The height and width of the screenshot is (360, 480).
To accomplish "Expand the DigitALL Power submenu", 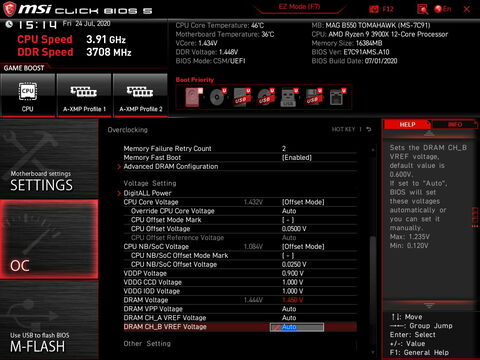I will (x=147, y=193).
